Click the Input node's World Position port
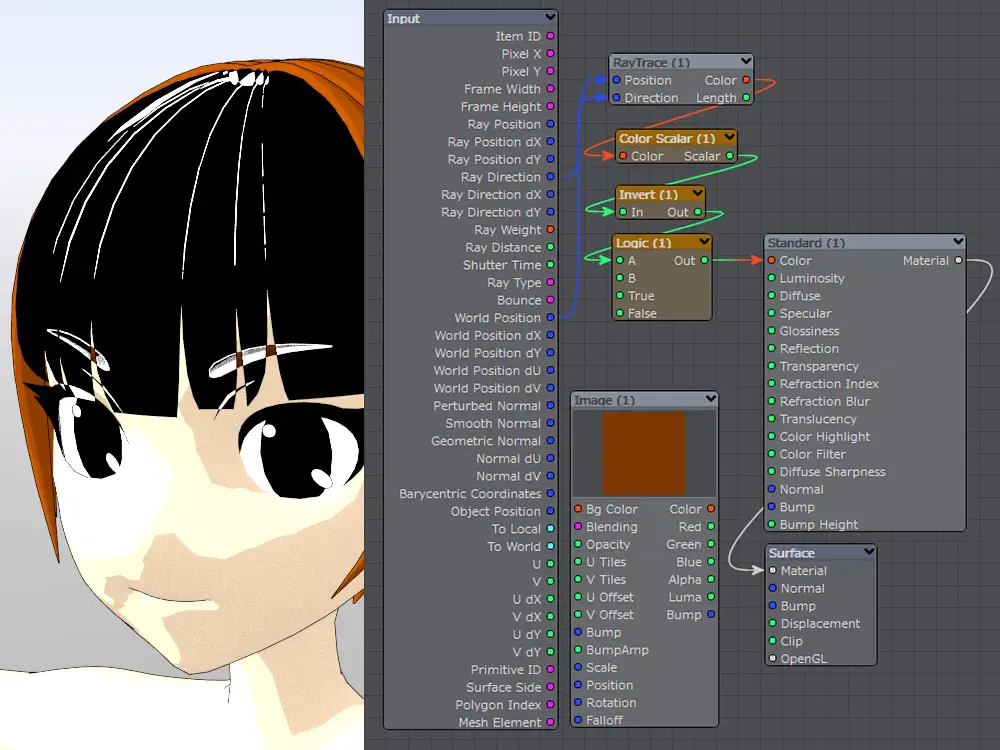Image resolution: width=1000 pixels, height=750 pixels. pos(550,318)
